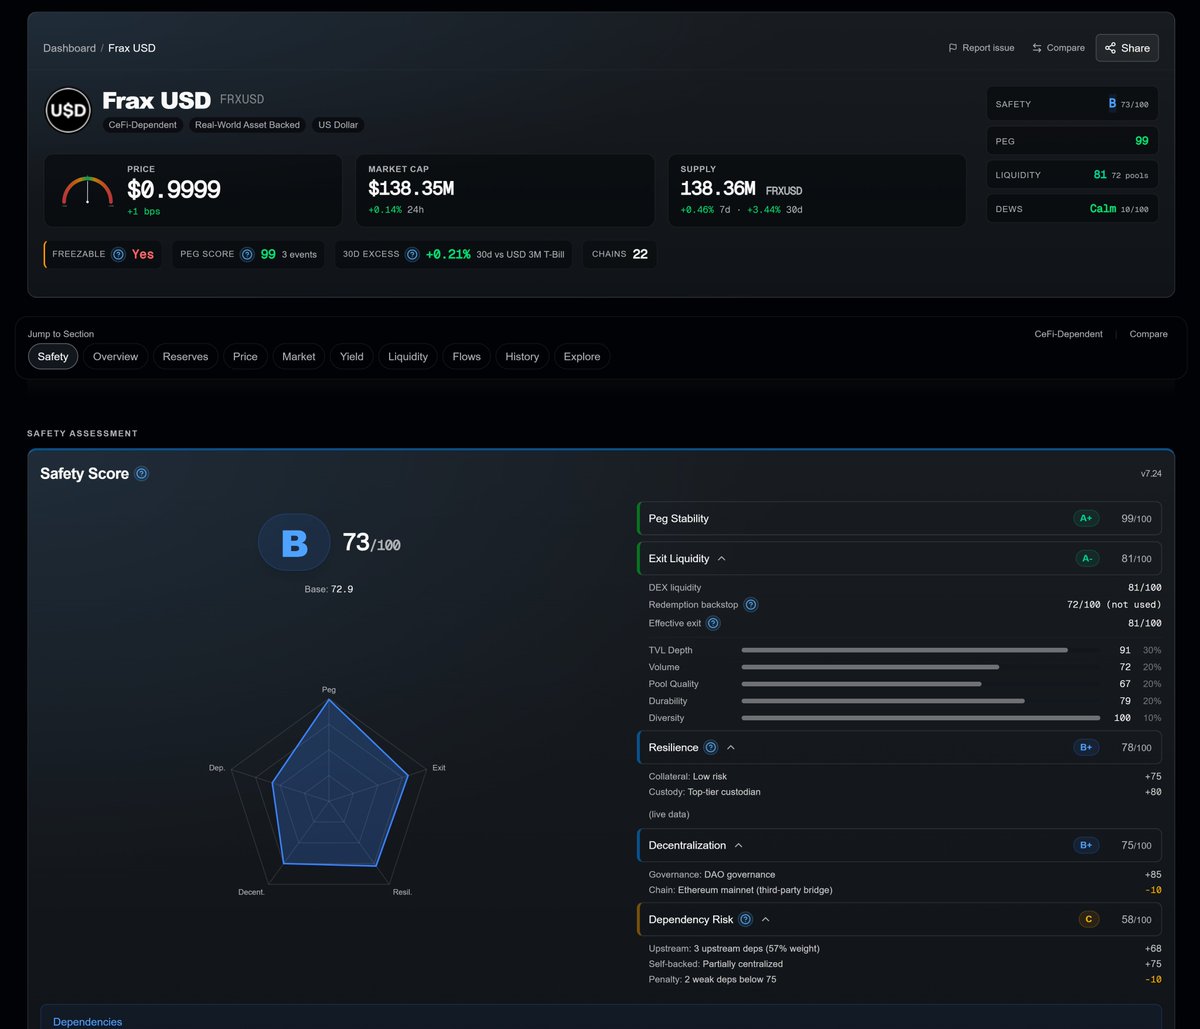The width and height of the screenshot is (1200, 1029).
Task: Click the large B grade badge
Action: 294,543
